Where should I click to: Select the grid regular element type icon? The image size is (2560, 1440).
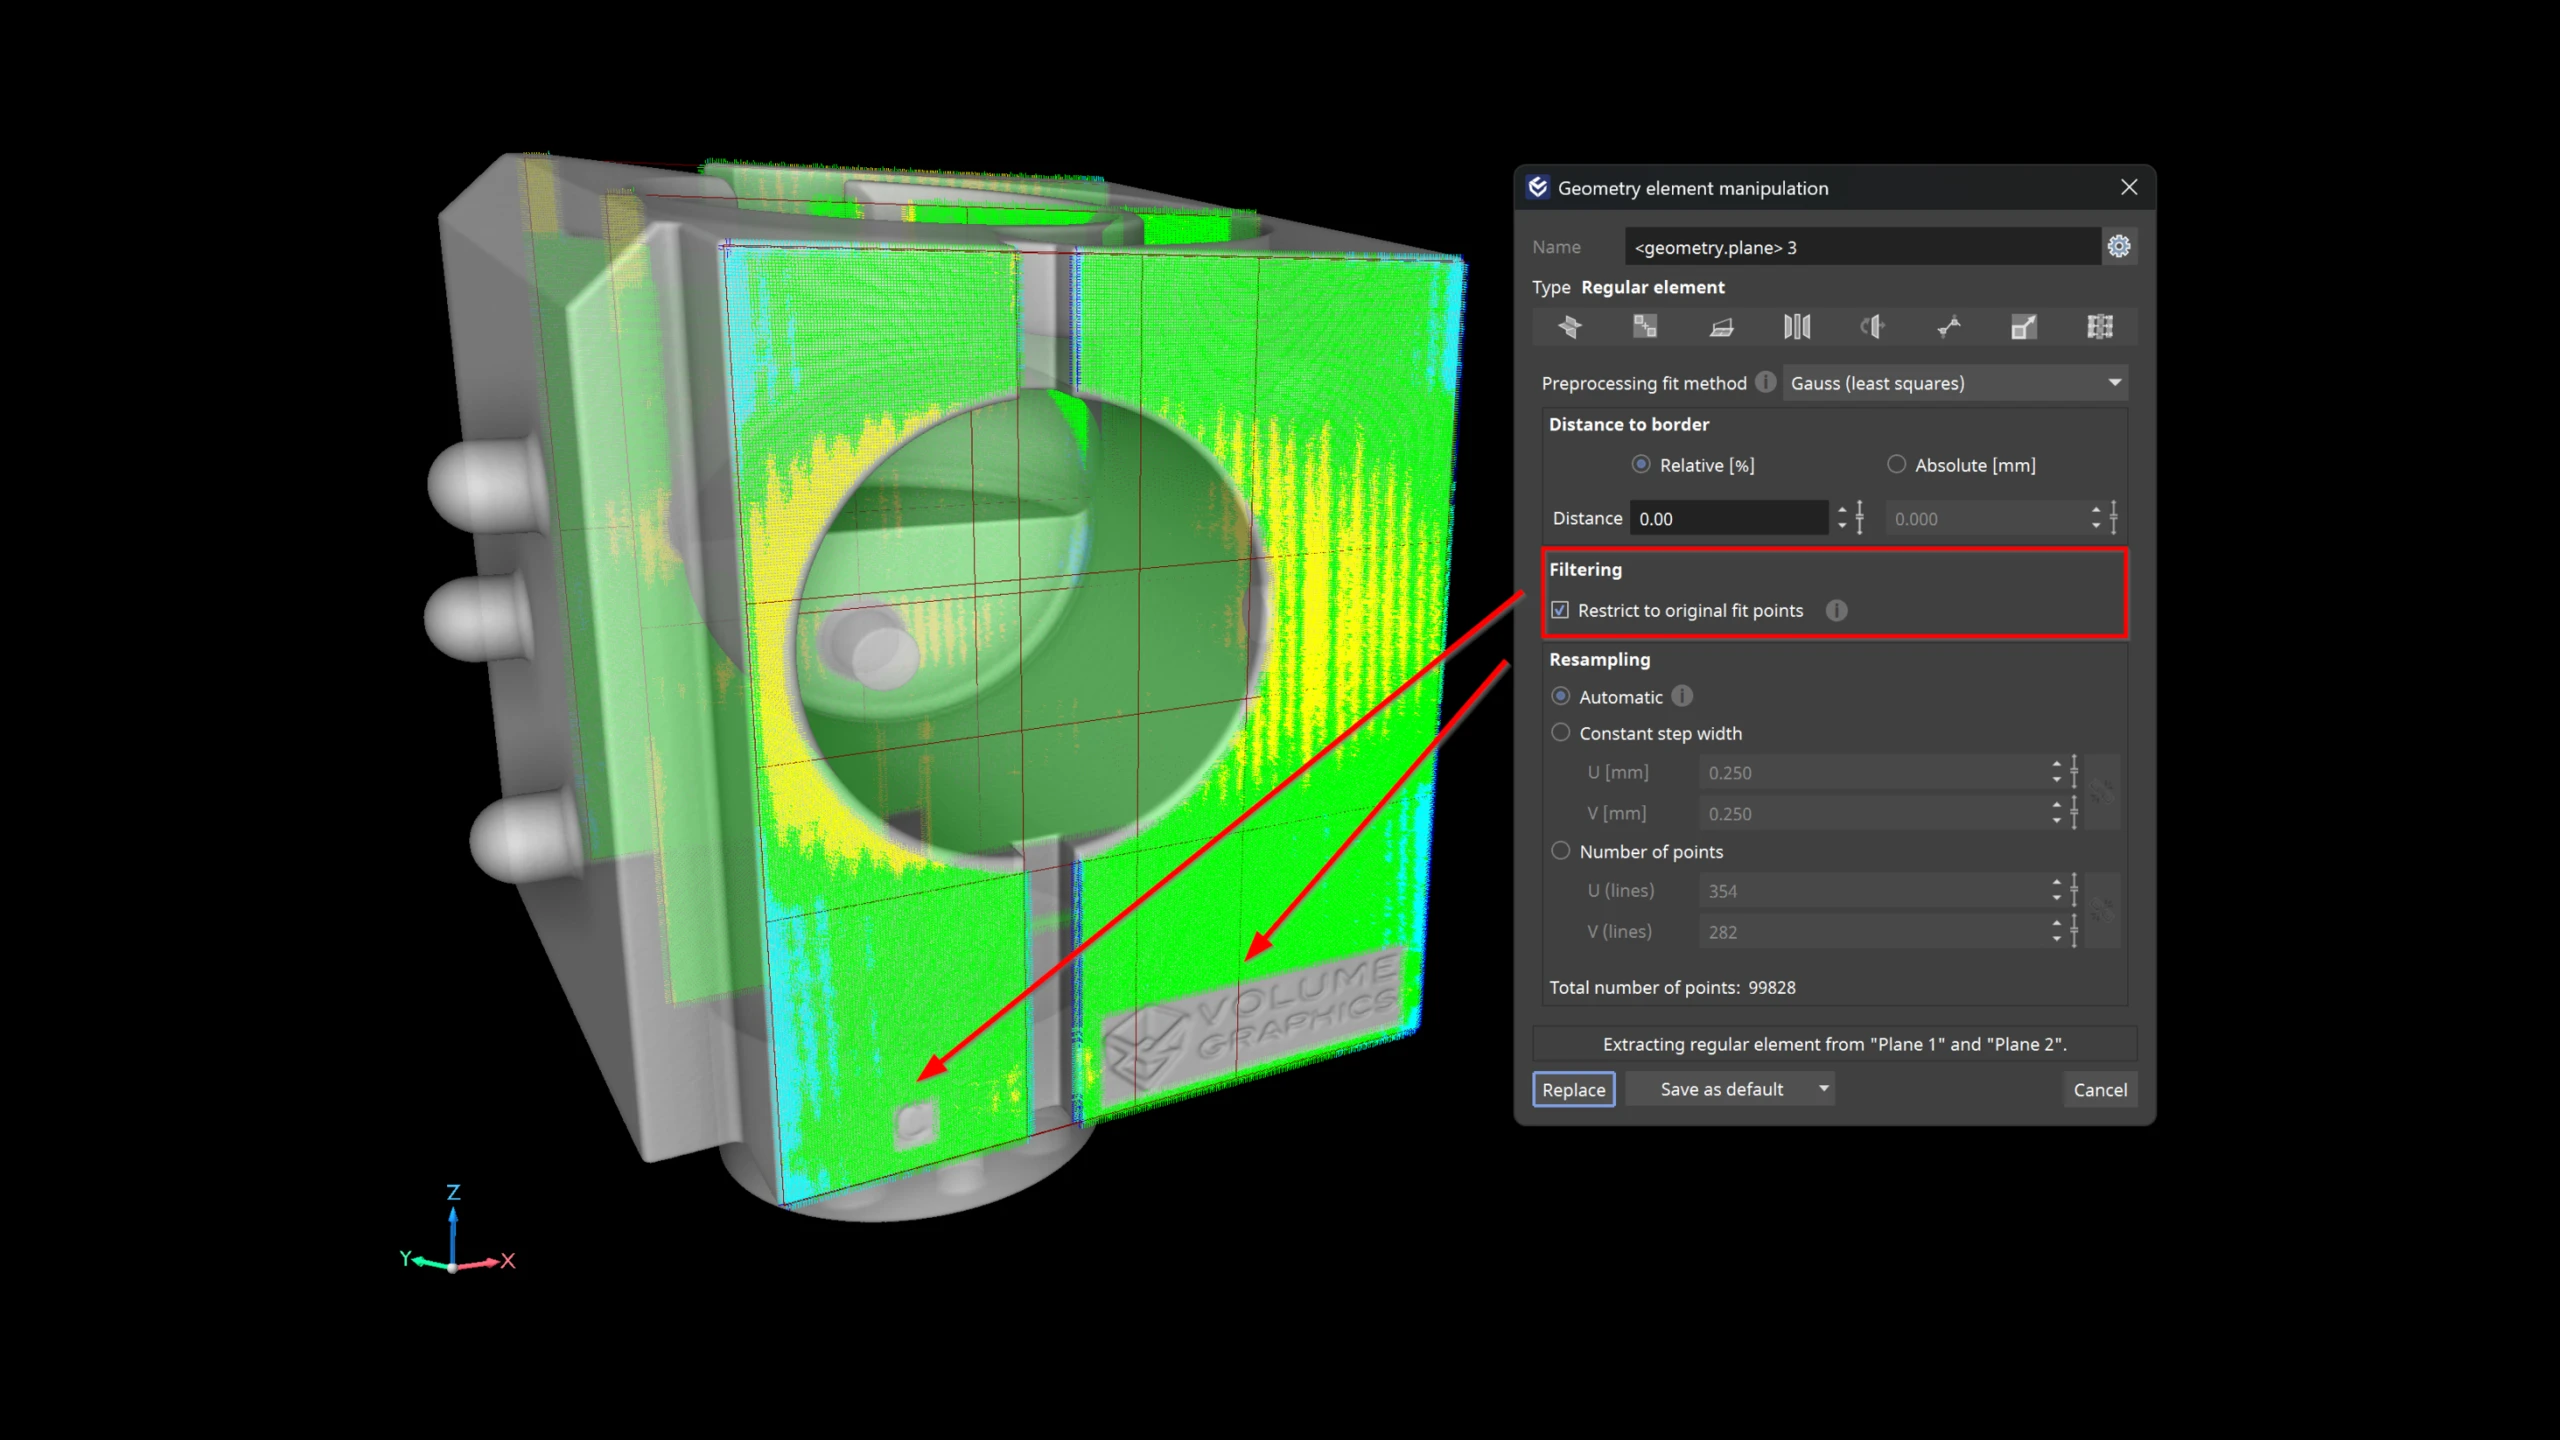click(x=2100, y=327)
